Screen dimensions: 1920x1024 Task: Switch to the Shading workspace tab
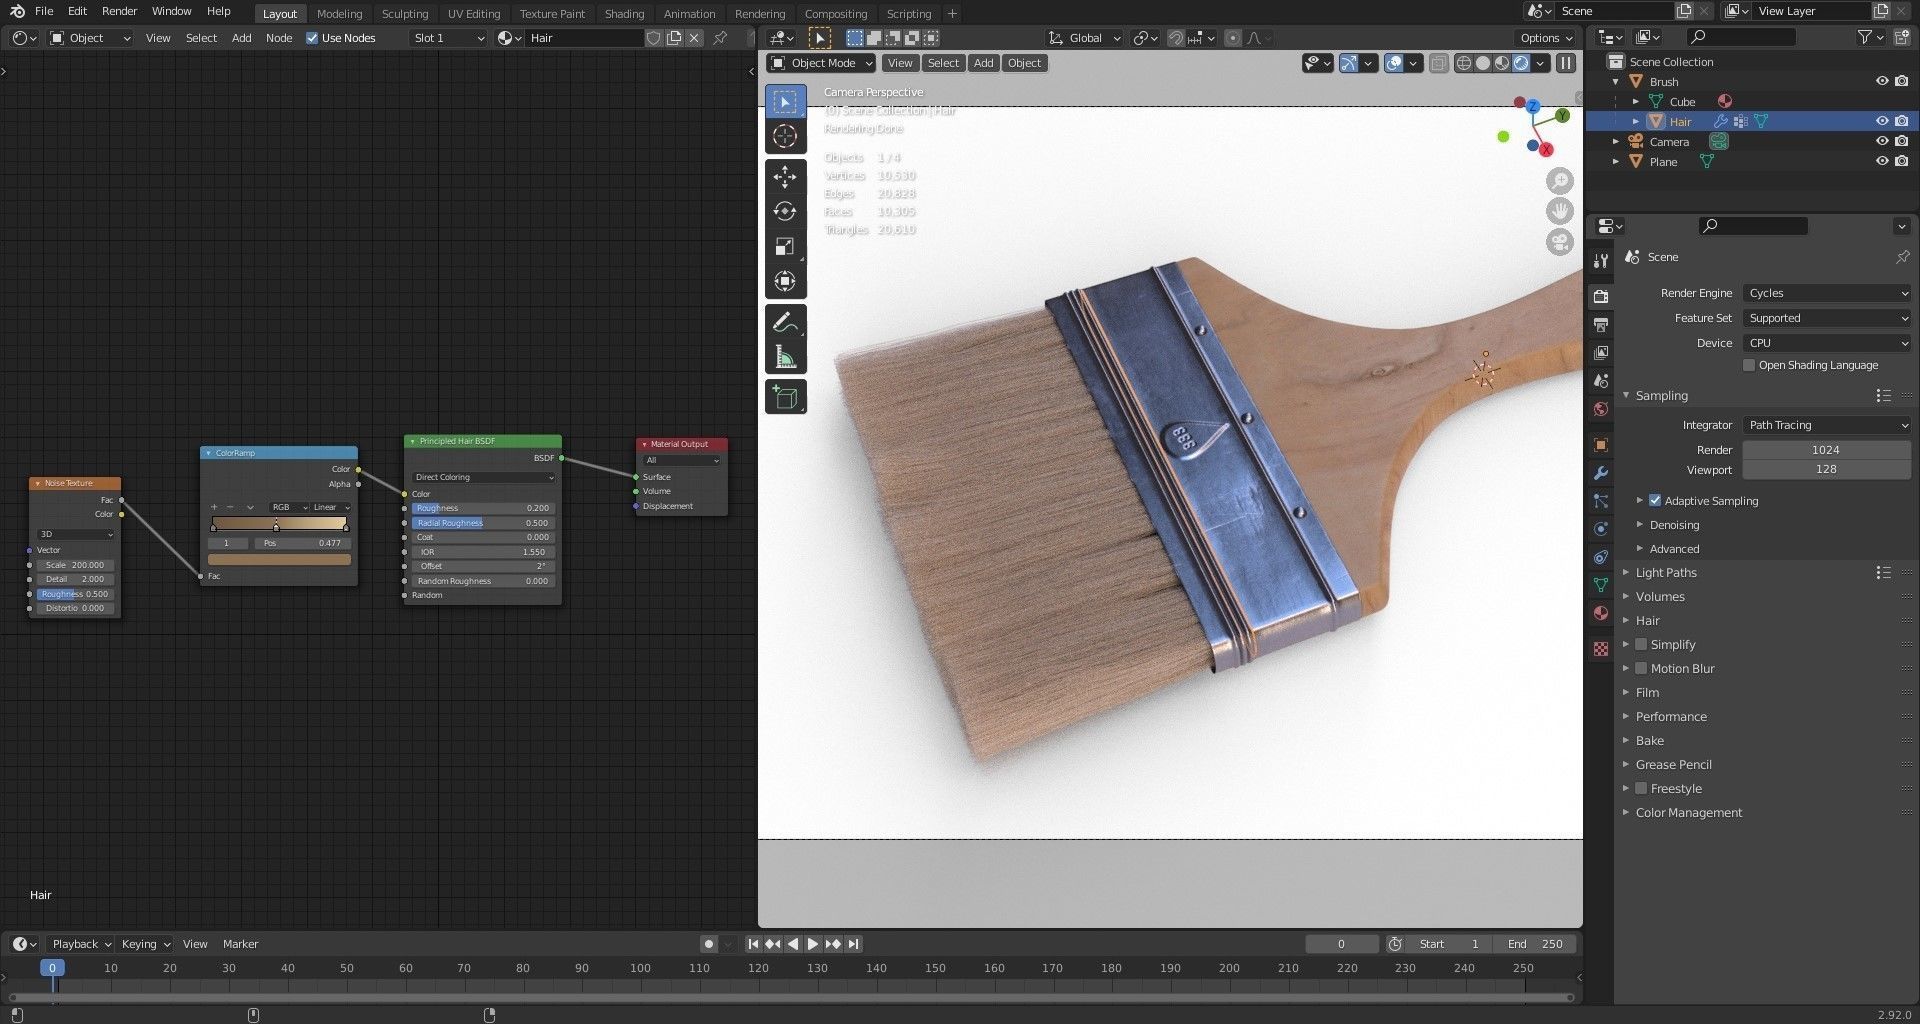pos(624,14)
